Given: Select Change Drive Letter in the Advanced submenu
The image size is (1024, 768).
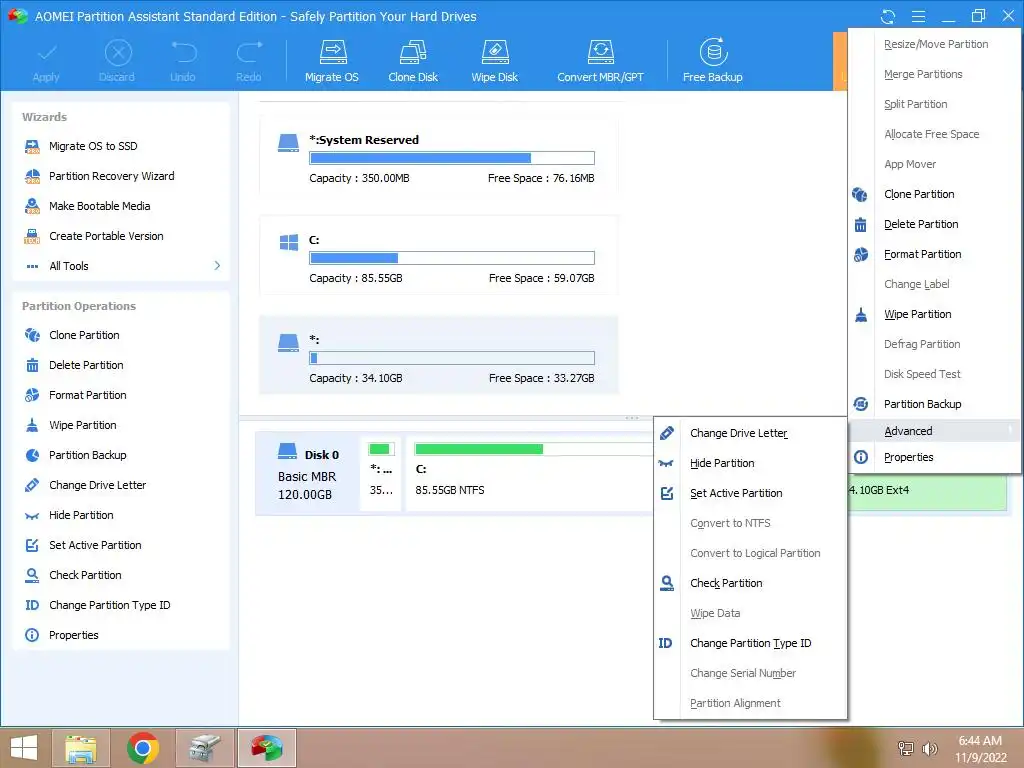Looking at the screenshot, I should click(739, 434).
